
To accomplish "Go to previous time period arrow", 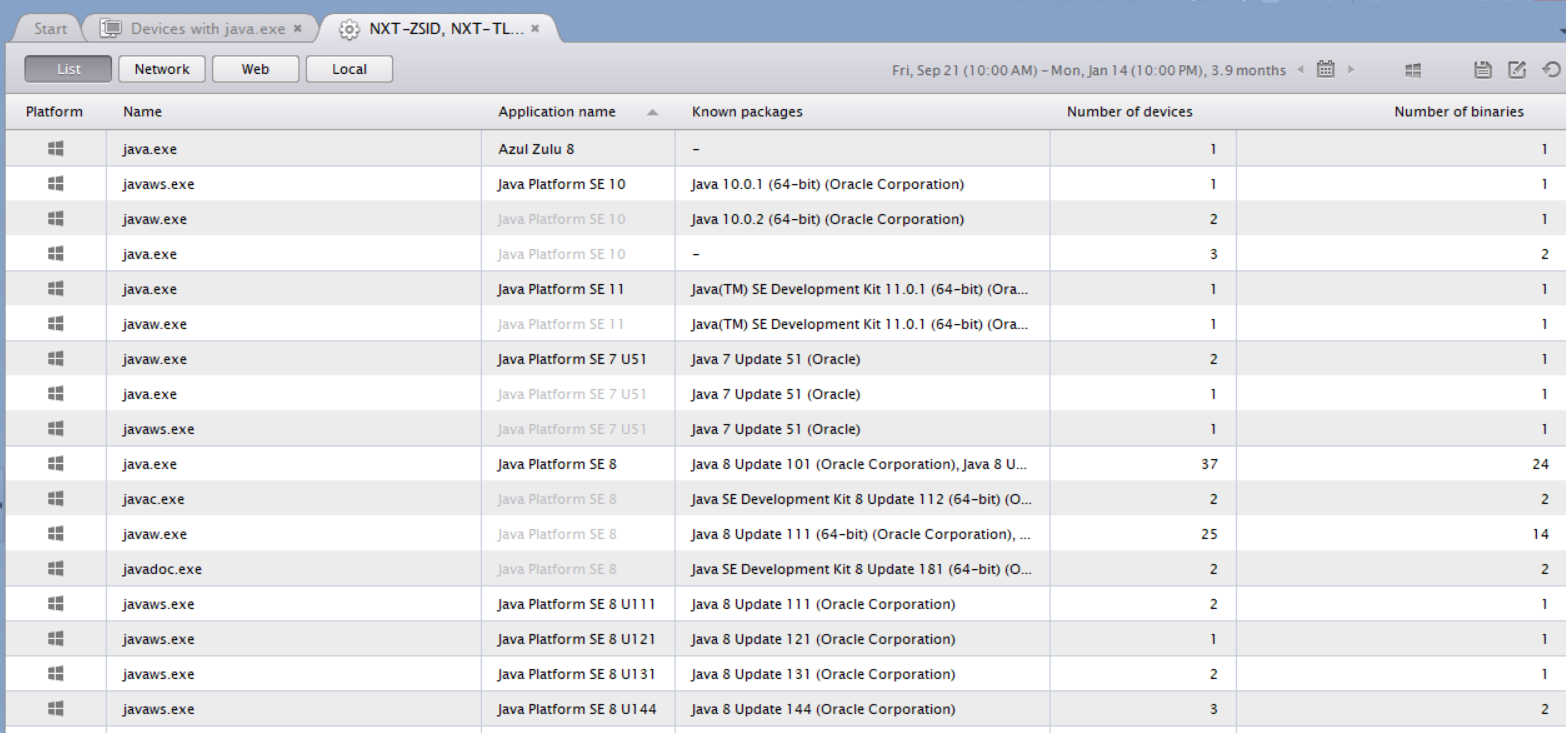I will point(1301,70).
